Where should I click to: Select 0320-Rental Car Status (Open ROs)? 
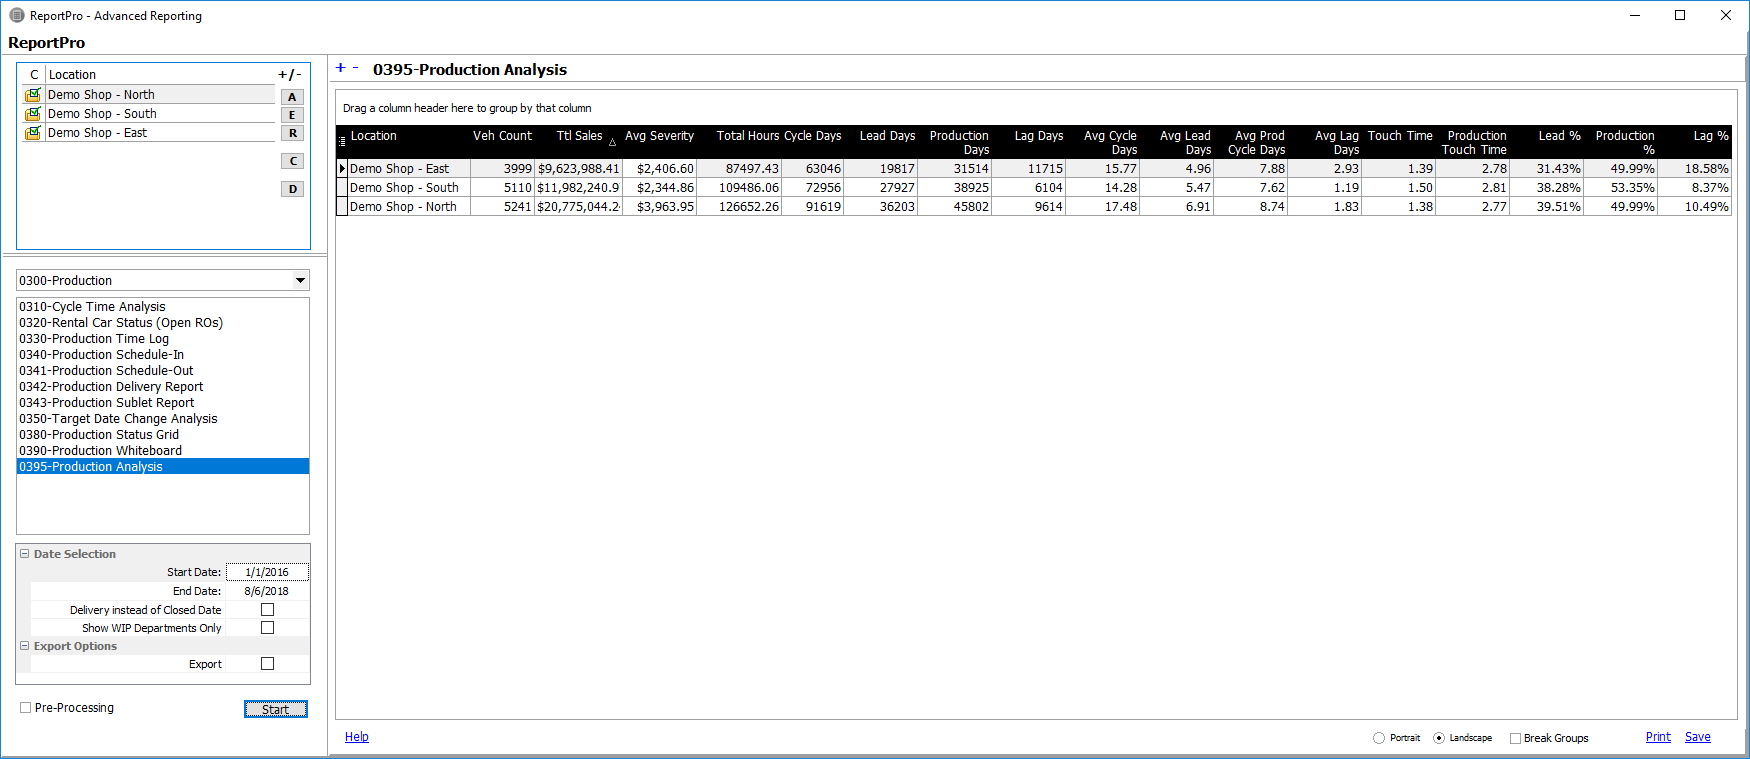pos(163,323)
